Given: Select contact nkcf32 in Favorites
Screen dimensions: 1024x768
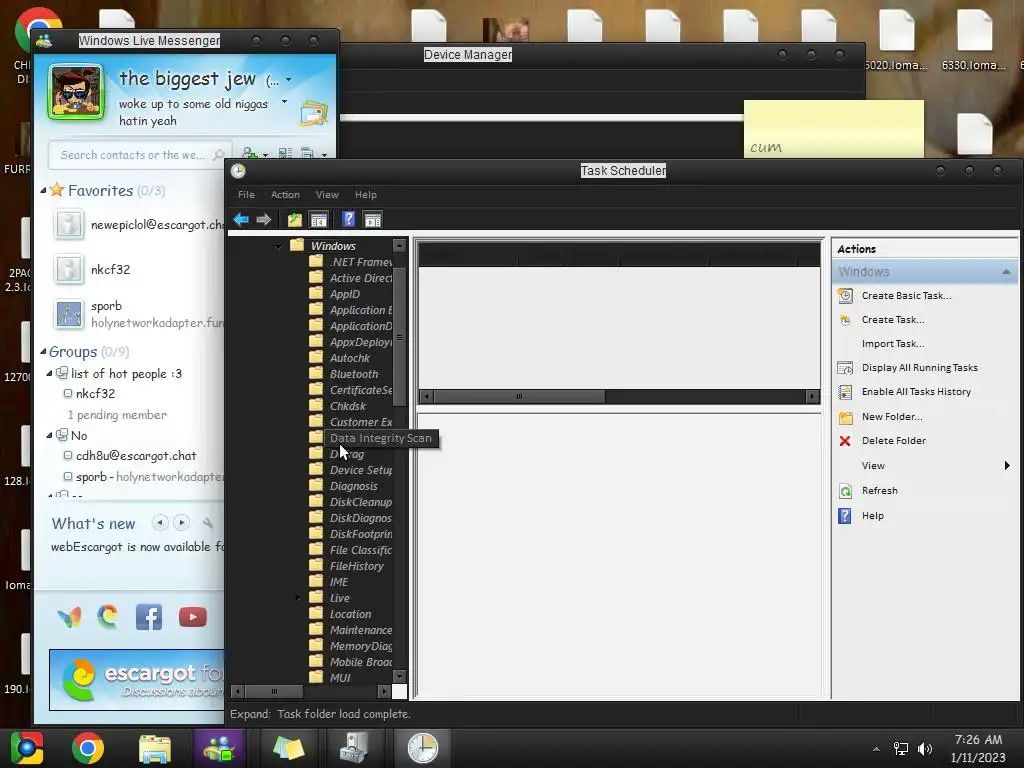Looking at the screenshot, I should tap(110, 270).
